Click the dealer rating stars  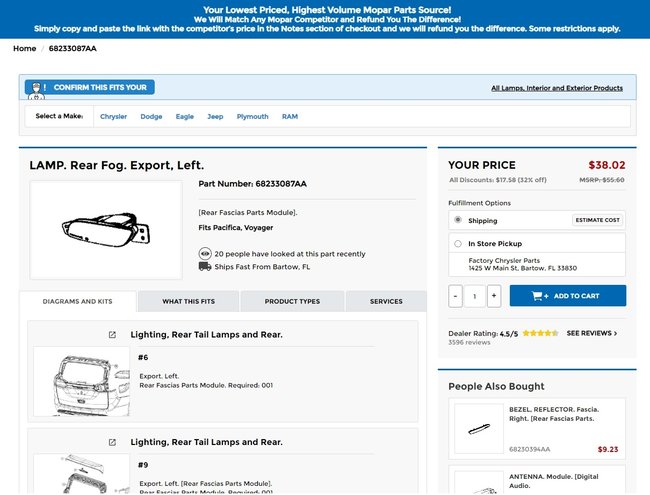540,333
